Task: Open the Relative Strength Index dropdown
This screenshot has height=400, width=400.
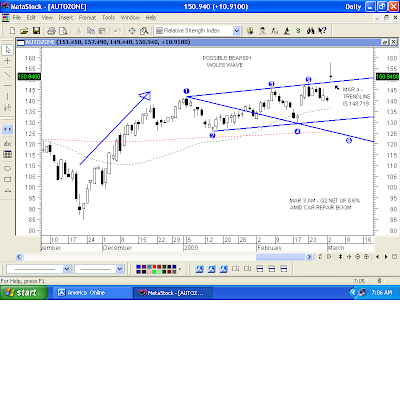Action: 236,31
